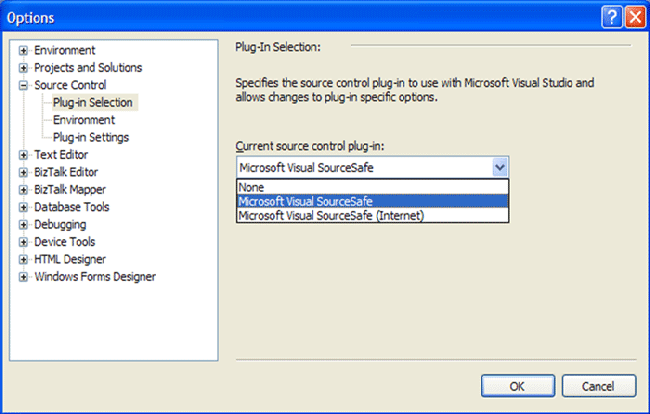Select the BizTalk Mapper label
This screenshot has height=414, width=650.
(x=70, y=189)
